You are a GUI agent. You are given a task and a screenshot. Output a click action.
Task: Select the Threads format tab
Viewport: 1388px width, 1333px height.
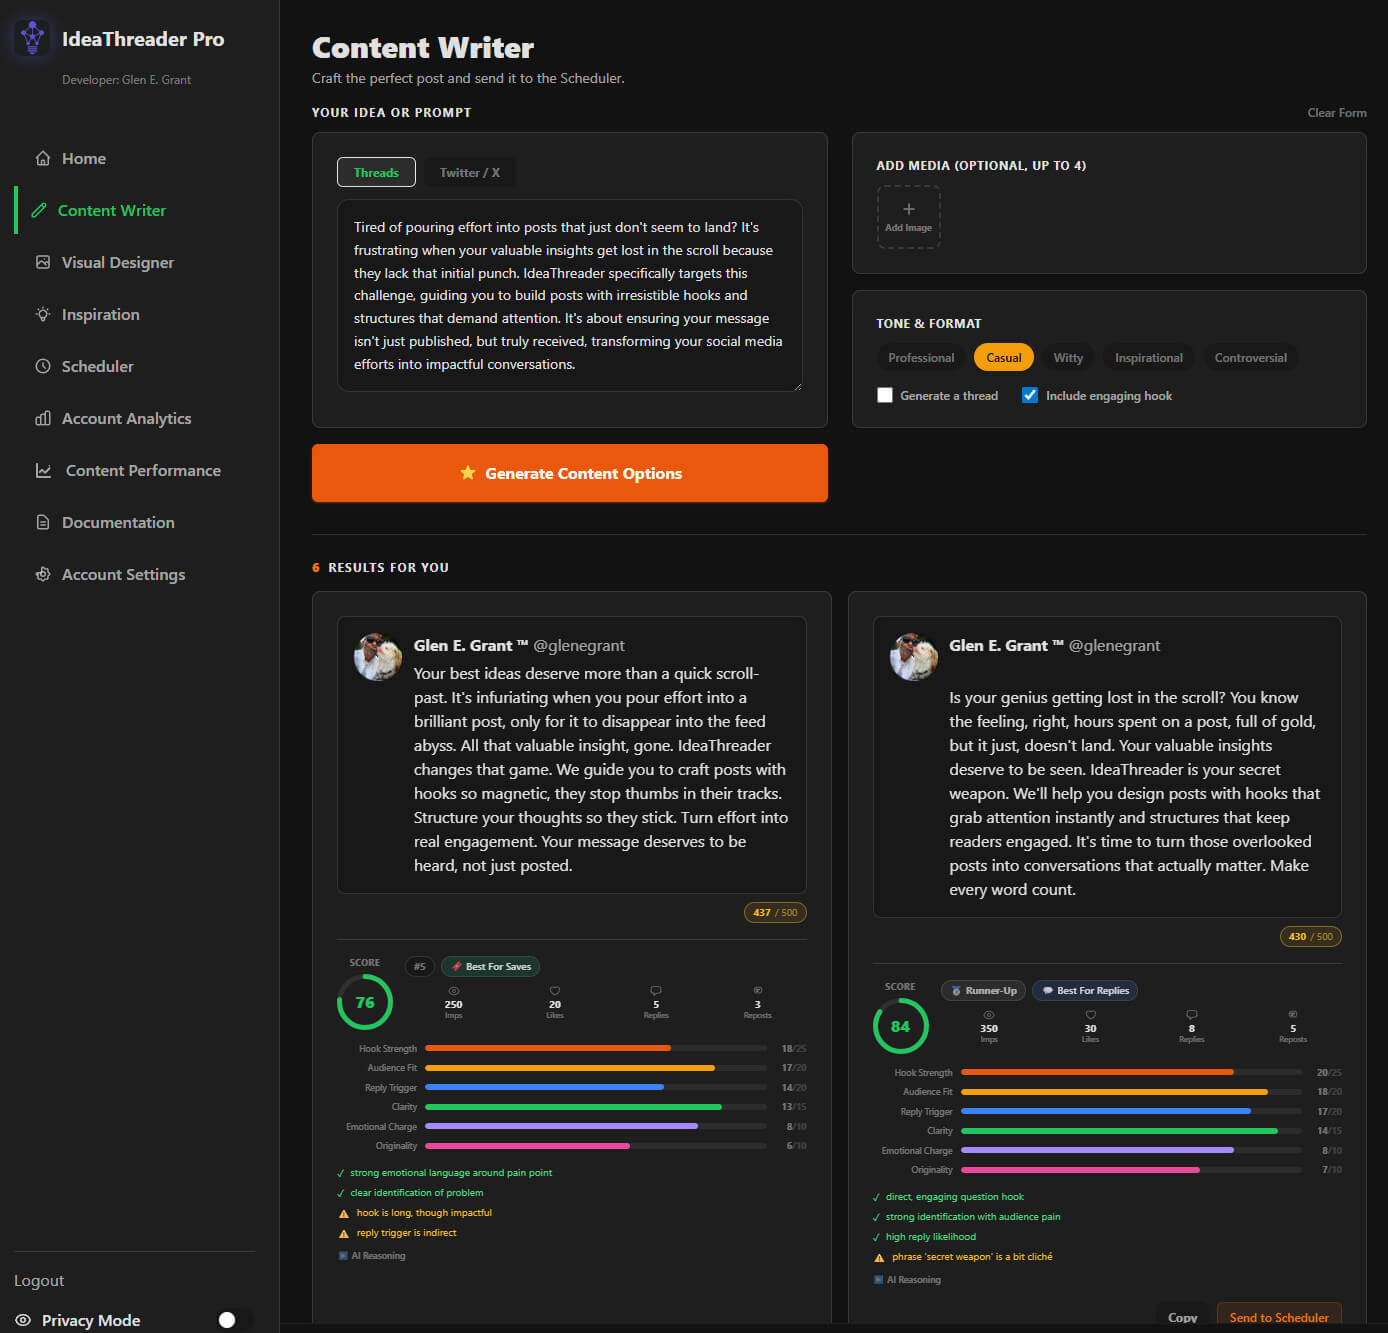[376, 172]
